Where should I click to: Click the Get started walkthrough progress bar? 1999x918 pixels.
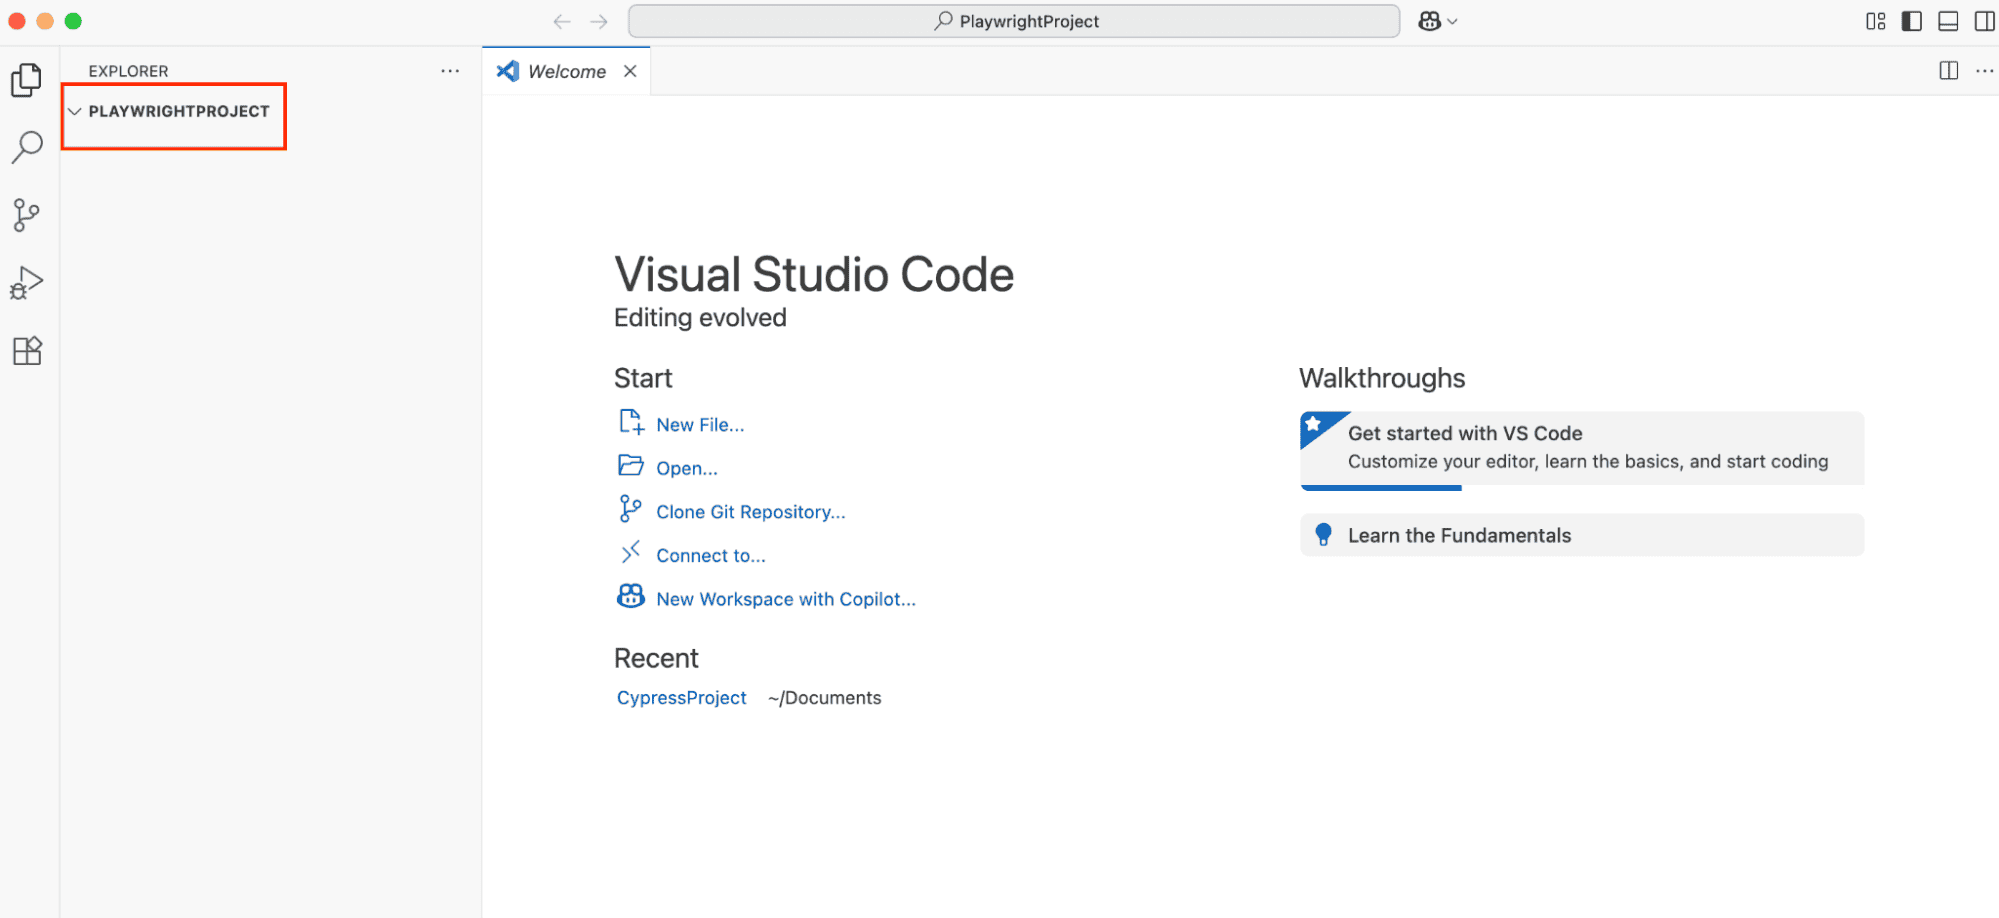tap(1381, 488)
